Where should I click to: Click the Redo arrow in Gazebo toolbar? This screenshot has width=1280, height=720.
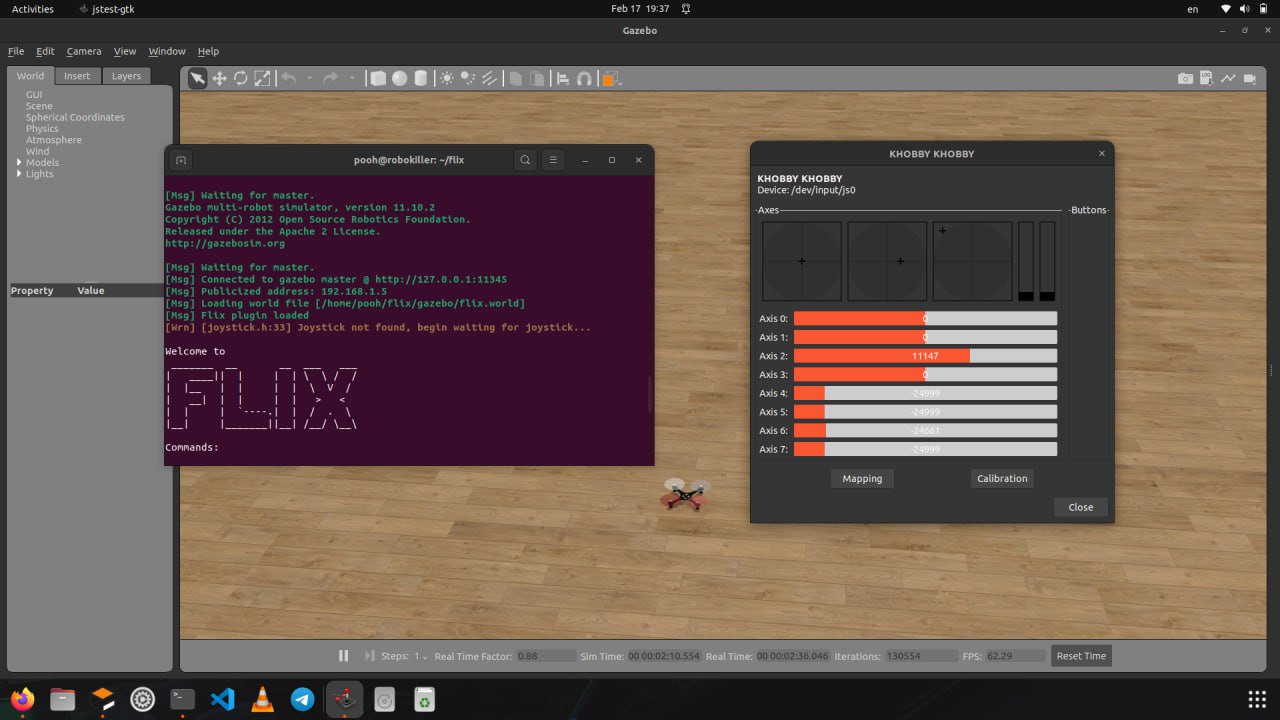click(331, 78)
